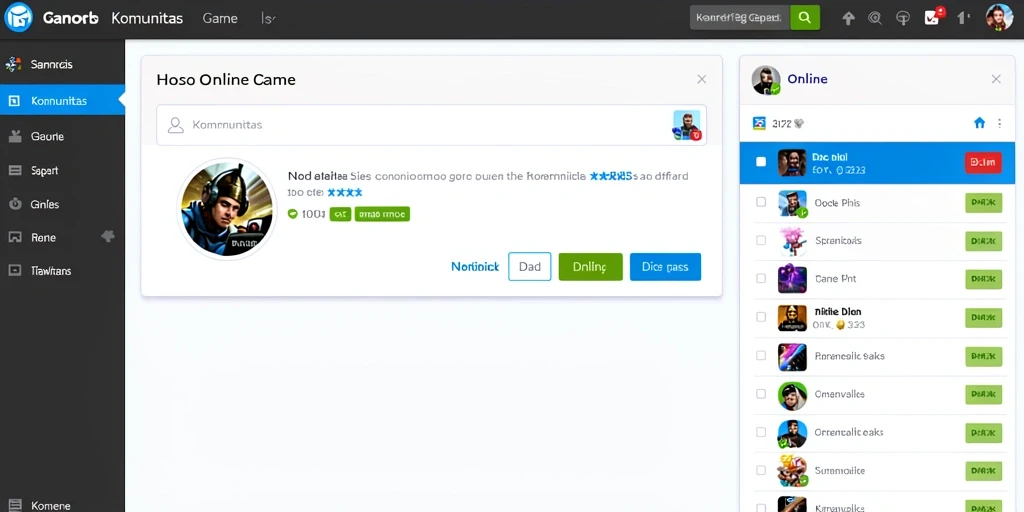Tick the checkbox next to Oocle Phis
Image resolution: width=1024 pixels, height=512 pixels.
tap(761, 202)
